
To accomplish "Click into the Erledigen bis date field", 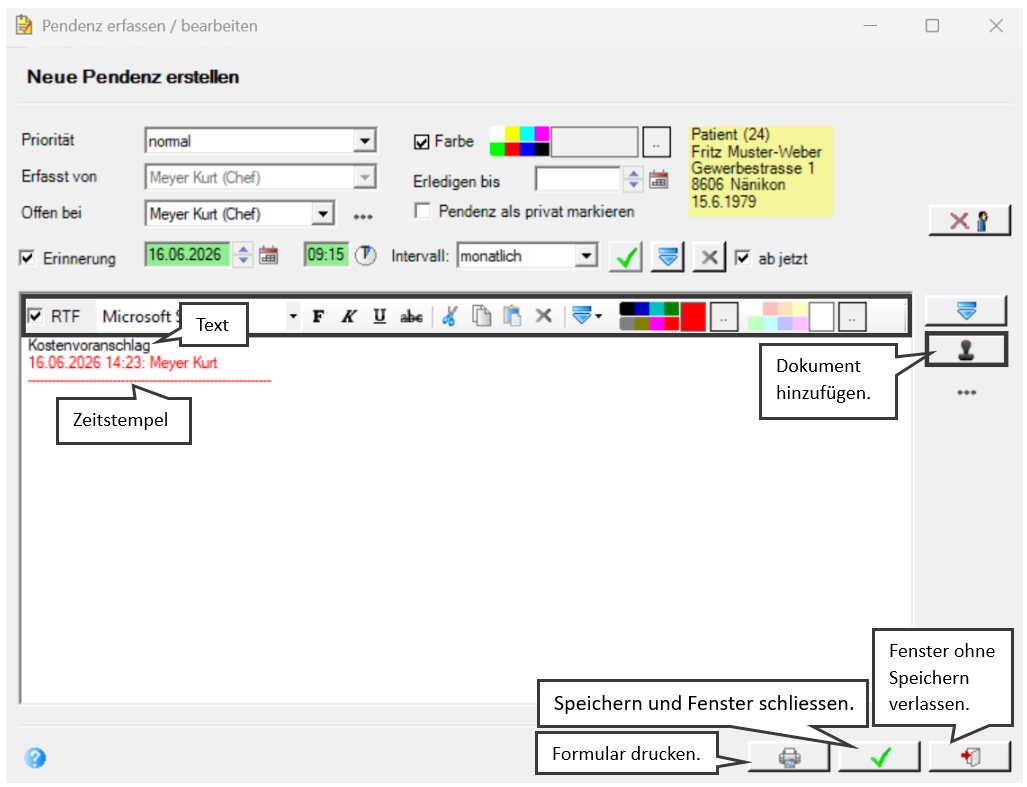I will [x=578, y=179].
